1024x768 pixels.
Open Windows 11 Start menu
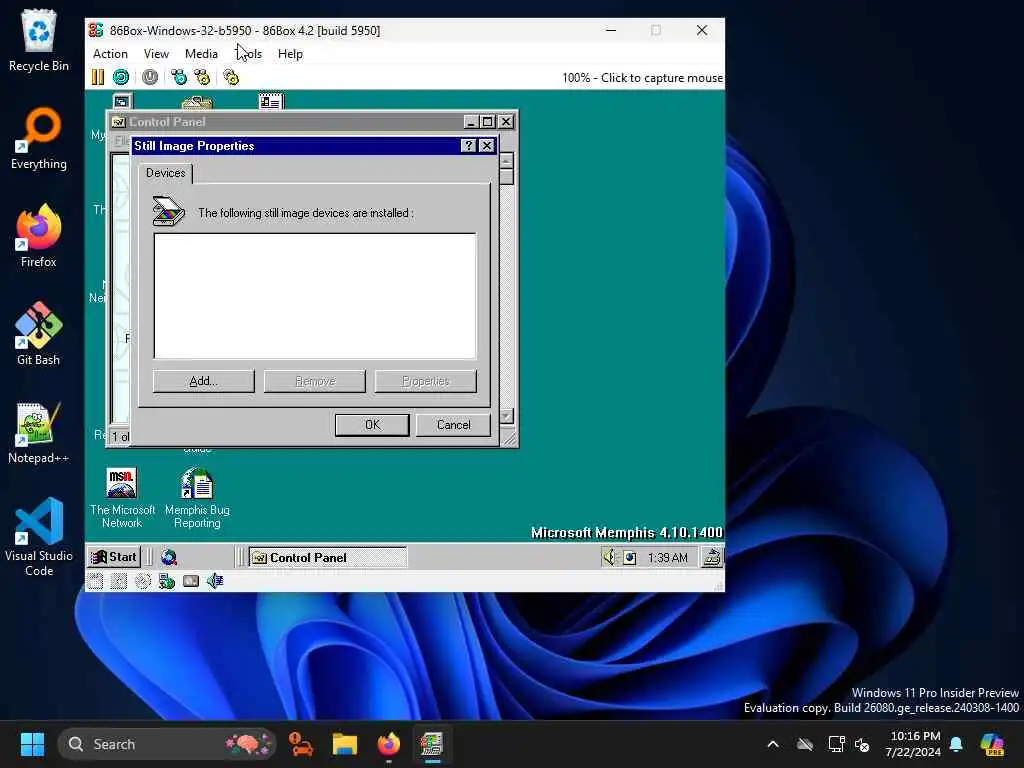coord(32,744)
